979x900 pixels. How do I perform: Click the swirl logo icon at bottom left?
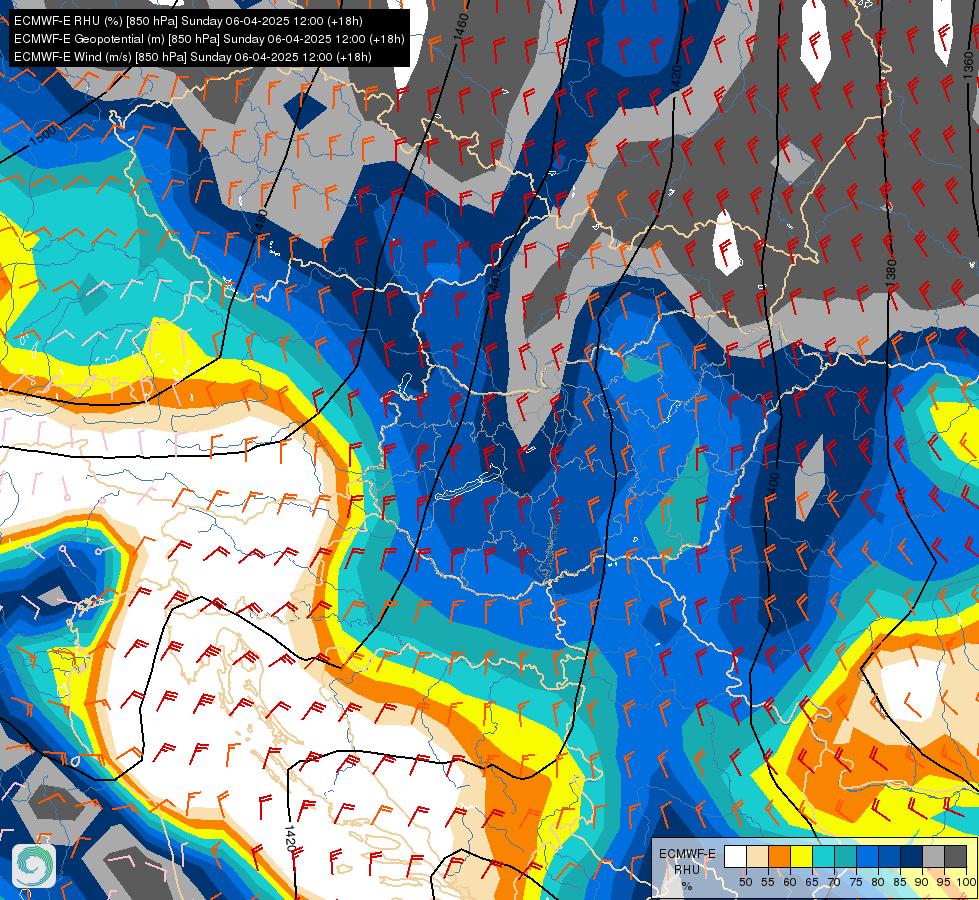pos(34,866)
